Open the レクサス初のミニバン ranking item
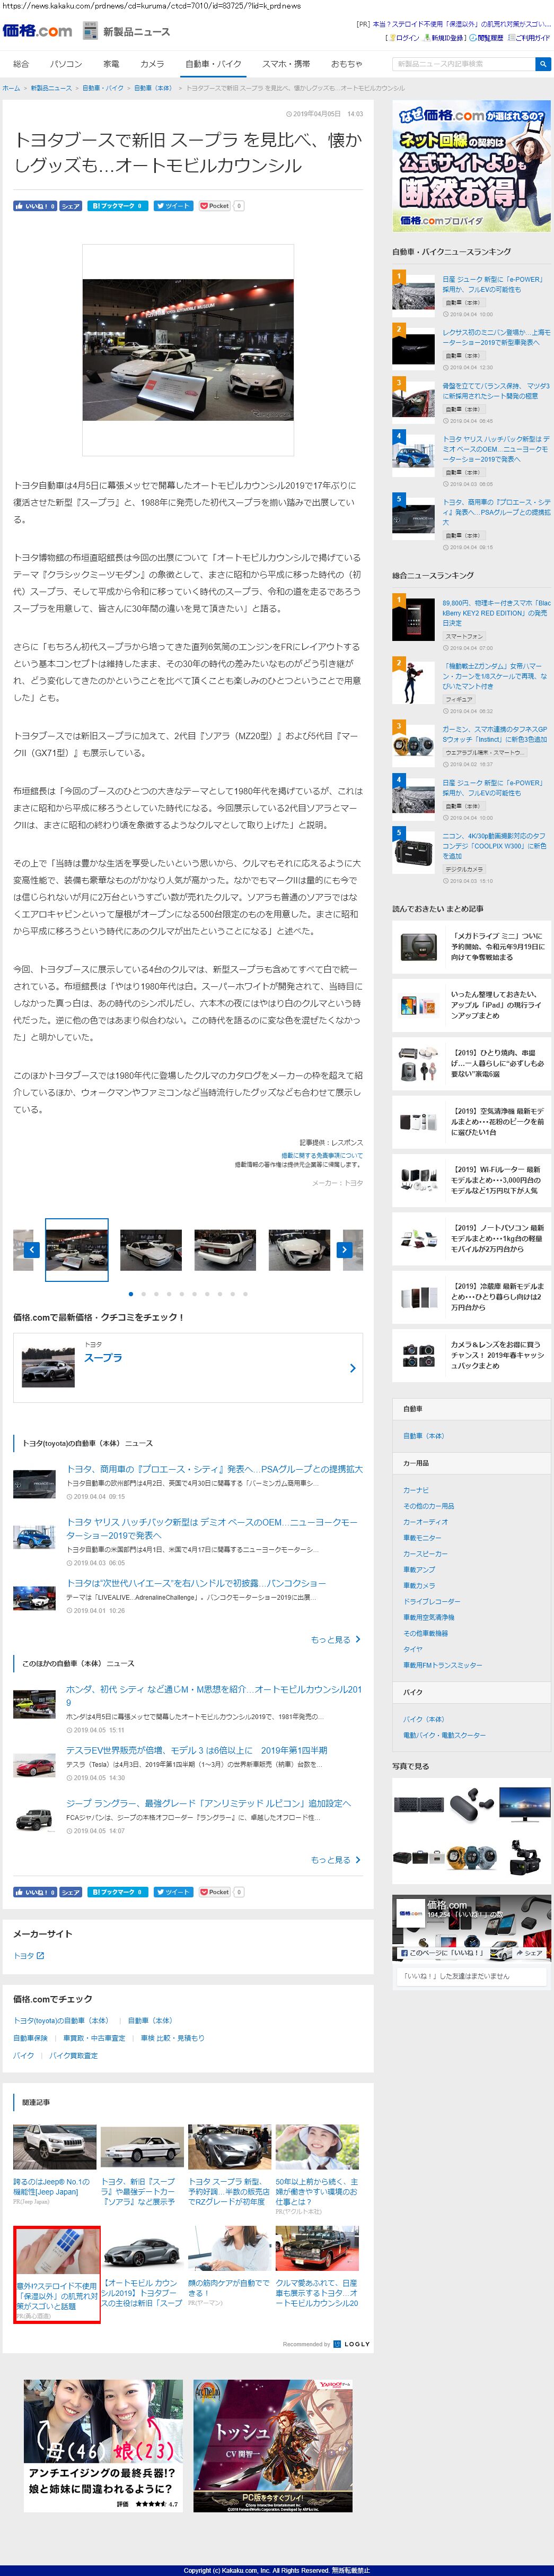The image size is (554, 2576). [x=496, y=337]
